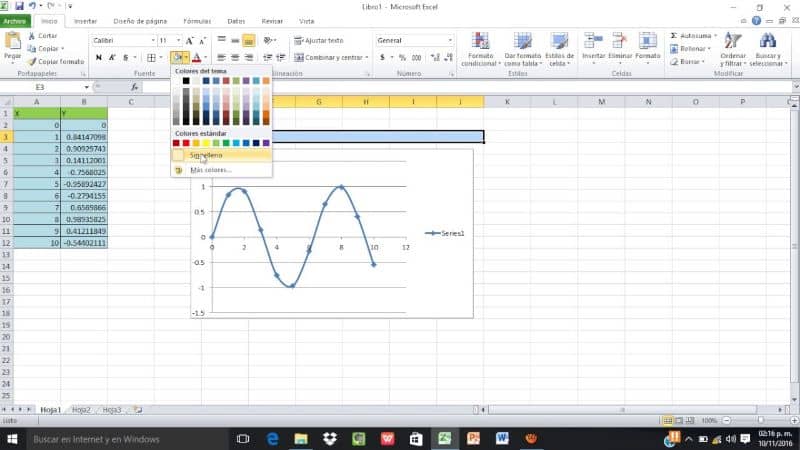
Task: Click decrease decimals icon
Action: pyautogui.click(x=448, y=58)
